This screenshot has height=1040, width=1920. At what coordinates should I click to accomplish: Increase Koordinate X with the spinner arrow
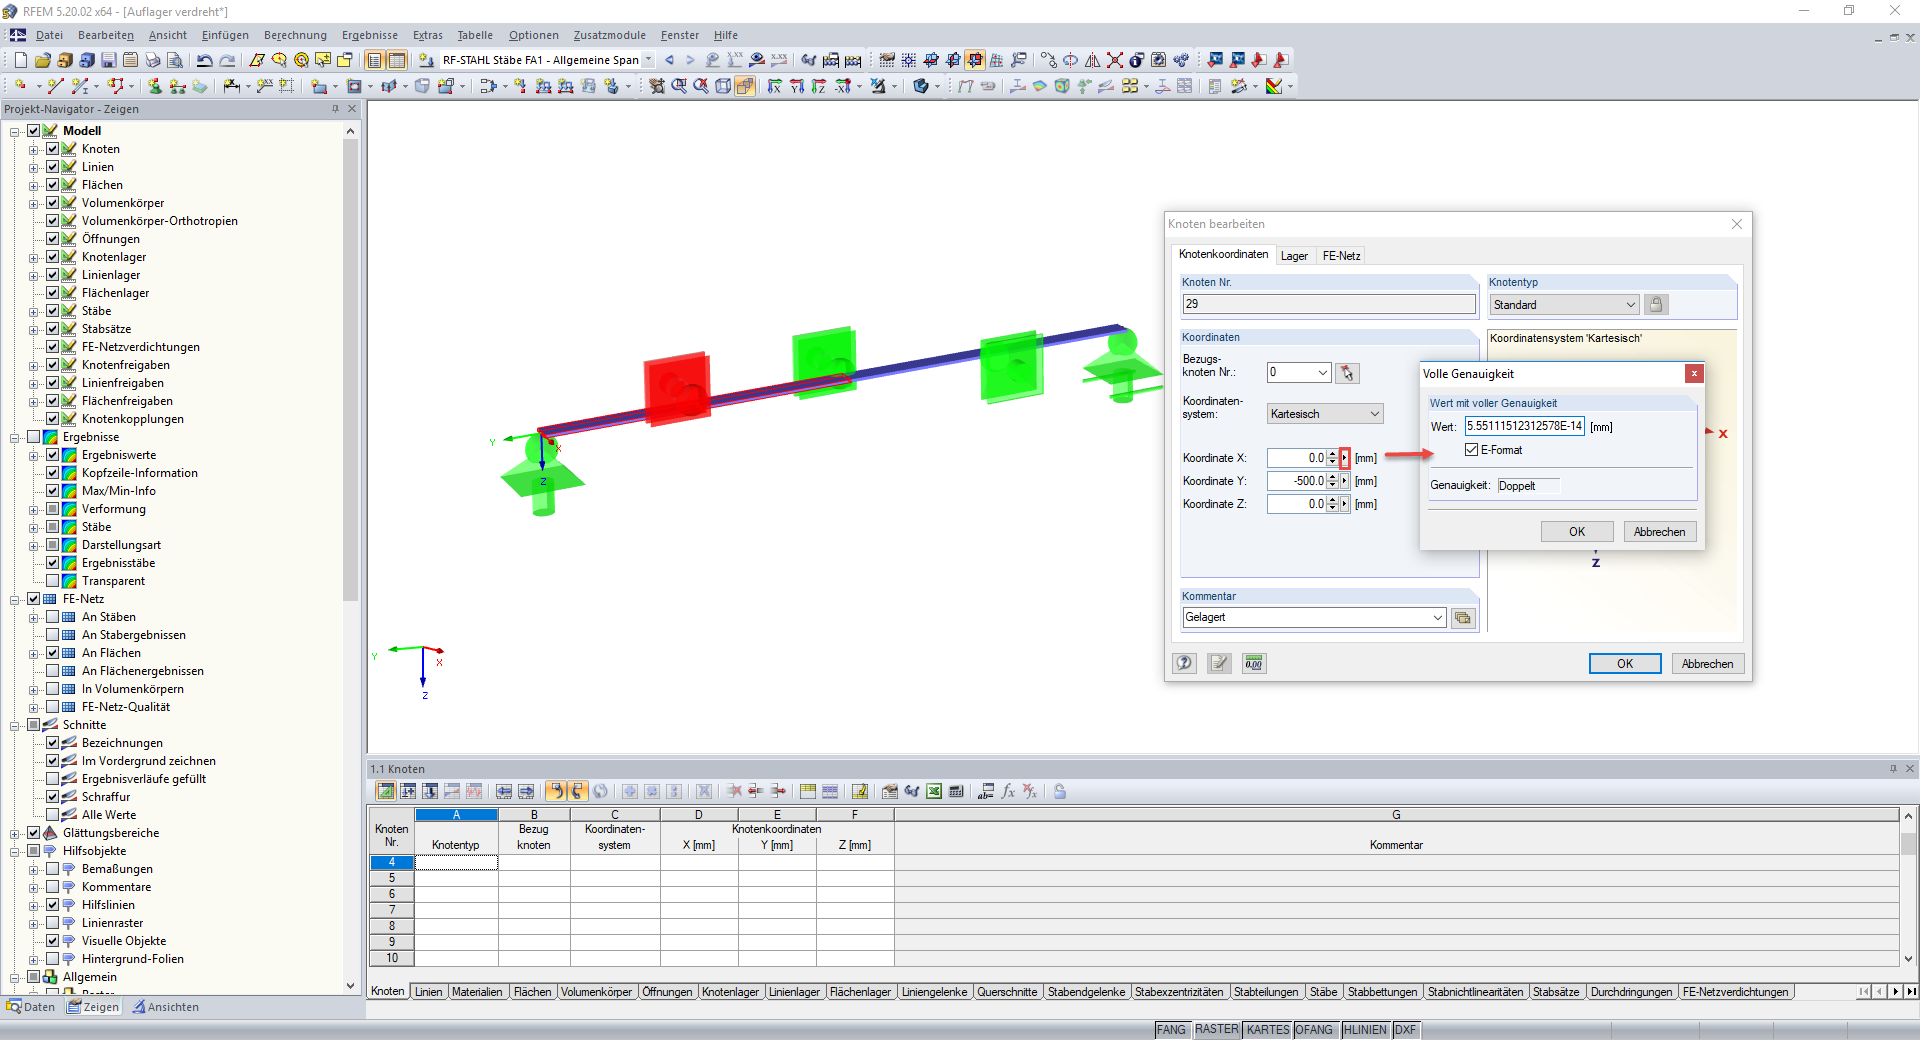tap(1333, 454)
